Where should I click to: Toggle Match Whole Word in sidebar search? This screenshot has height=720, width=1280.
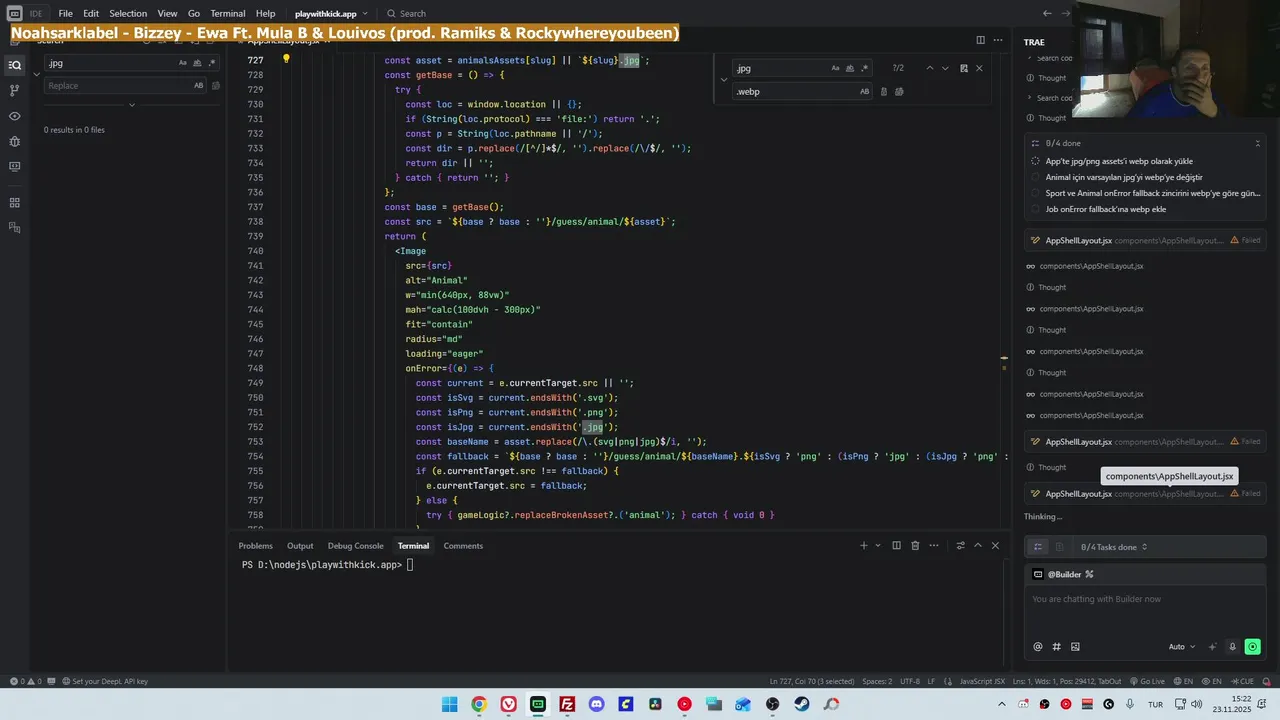pyautogui.click(x=198, y=62)
